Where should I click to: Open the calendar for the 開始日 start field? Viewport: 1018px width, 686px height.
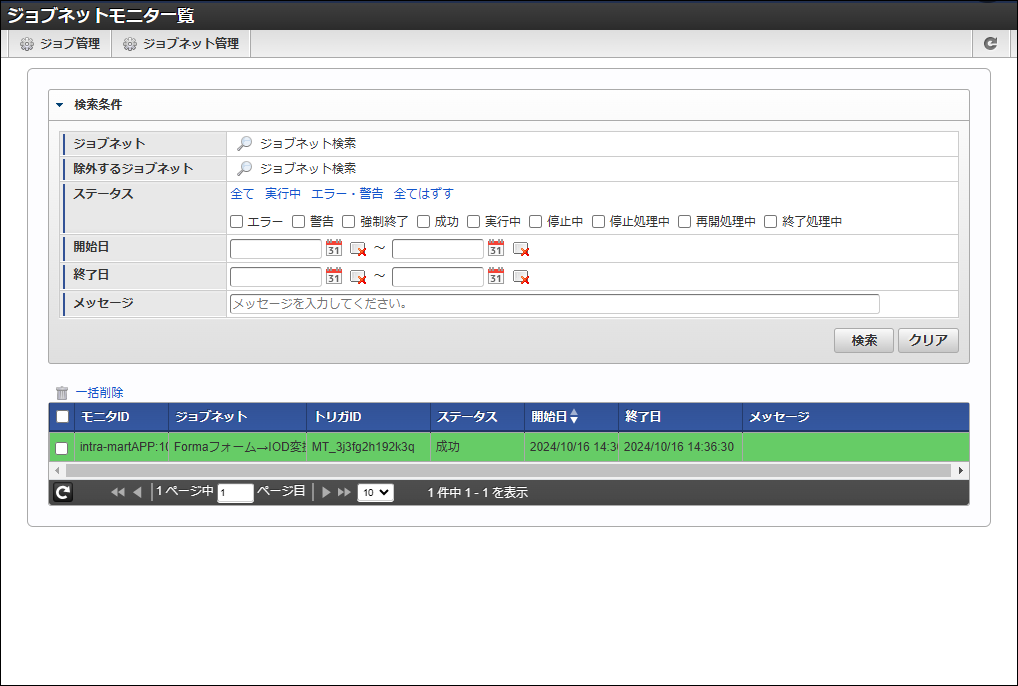334,249
